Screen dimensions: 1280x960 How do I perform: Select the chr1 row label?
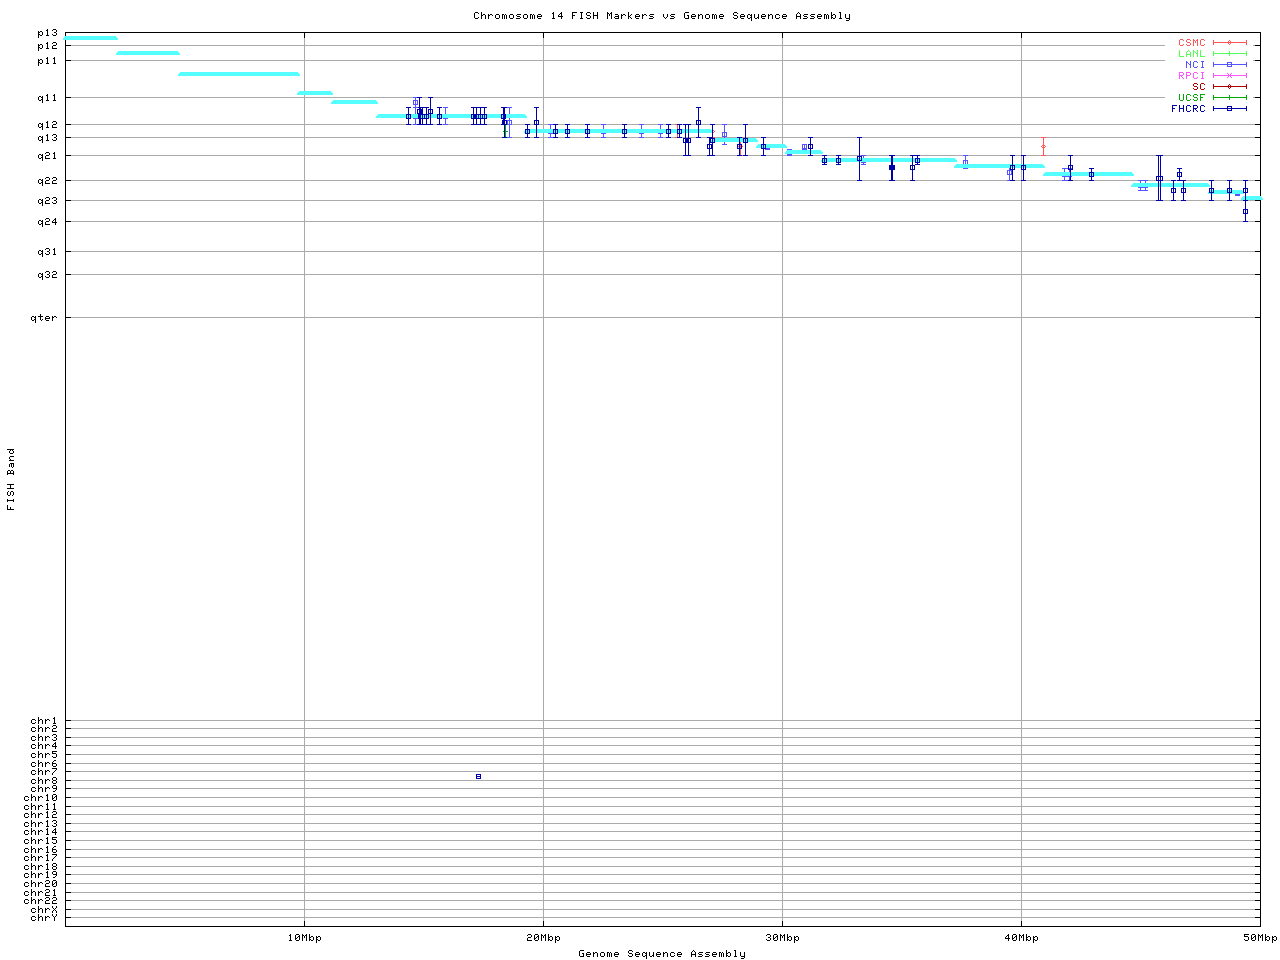tap(43, 721)
